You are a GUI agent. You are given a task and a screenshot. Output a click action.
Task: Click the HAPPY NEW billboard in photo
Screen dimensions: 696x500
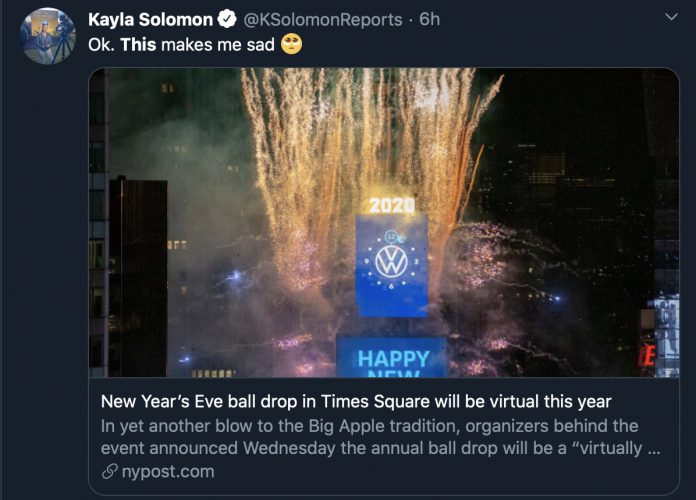[392, 358]
